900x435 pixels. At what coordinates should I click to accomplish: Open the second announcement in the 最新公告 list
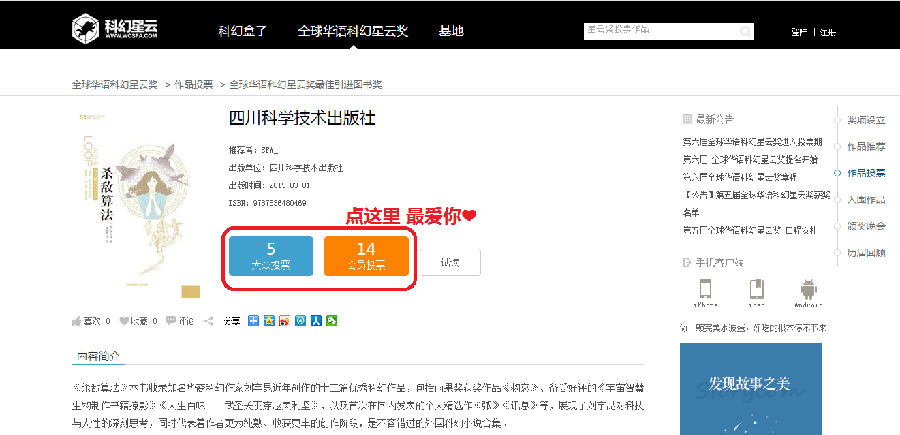point(750,159)
